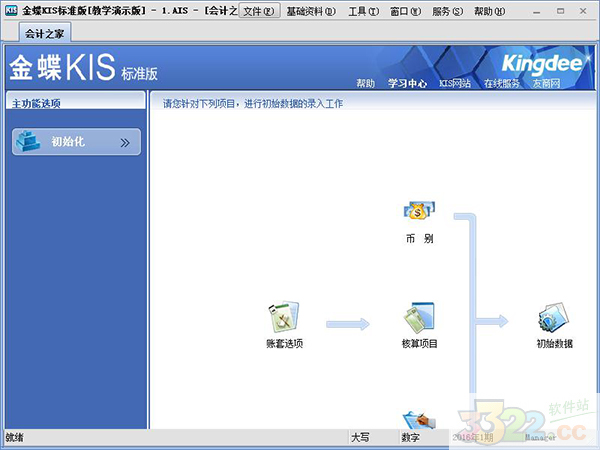
Task: Open the 服务(S) menu
Action: tap(447, 11)
